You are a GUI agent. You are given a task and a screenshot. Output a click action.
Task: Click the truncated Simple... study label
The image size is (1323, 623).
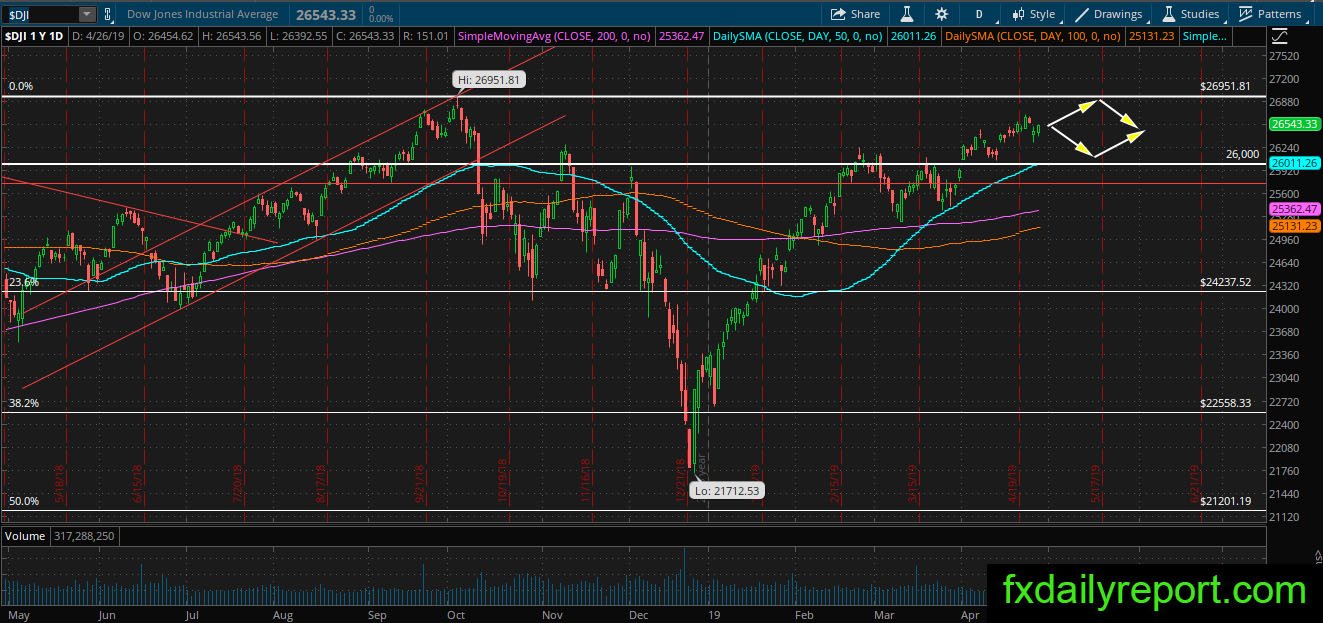coord(1204,36)
